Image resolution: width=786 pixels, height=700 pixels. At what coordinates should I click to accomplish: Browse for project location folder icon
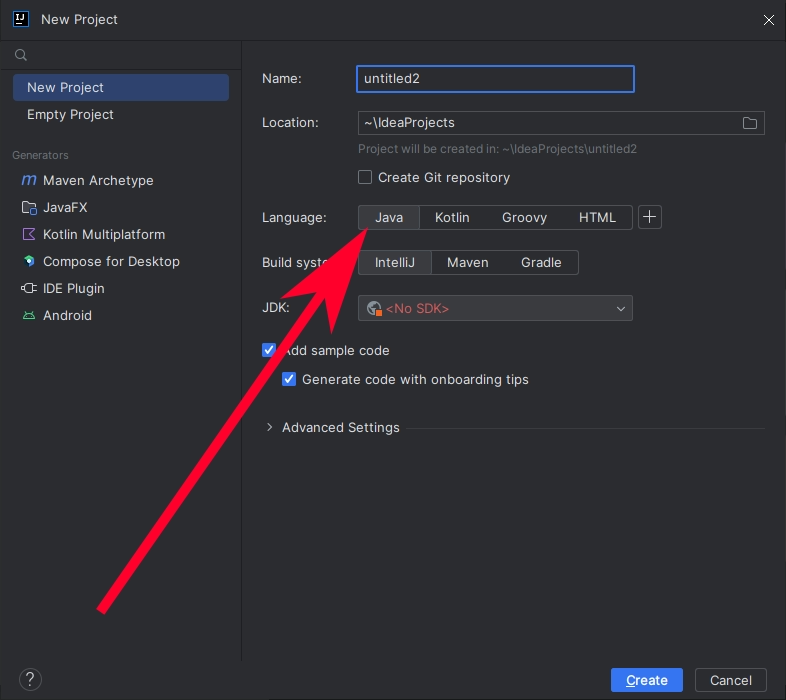pos(750,123)
